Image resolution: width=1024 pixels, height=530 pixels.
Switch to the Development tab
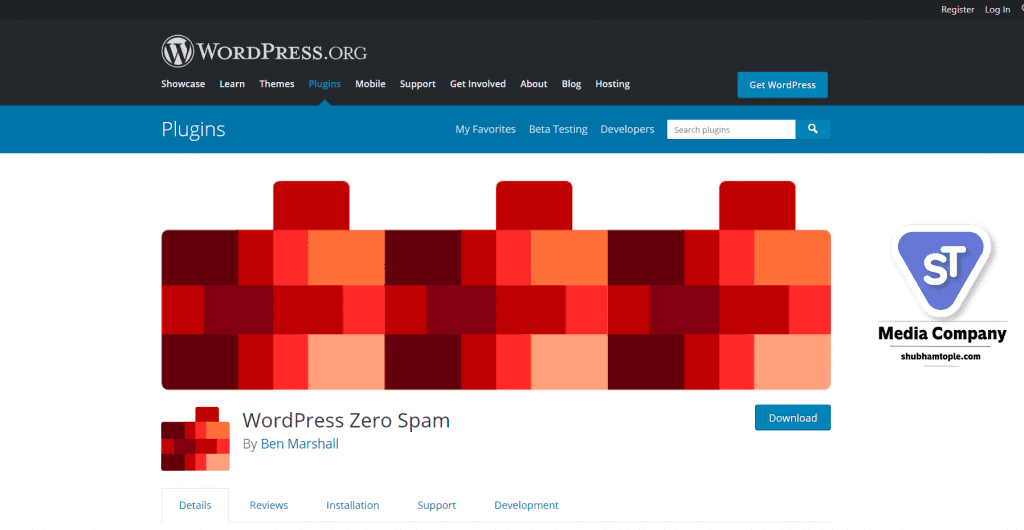click(526, 505)
